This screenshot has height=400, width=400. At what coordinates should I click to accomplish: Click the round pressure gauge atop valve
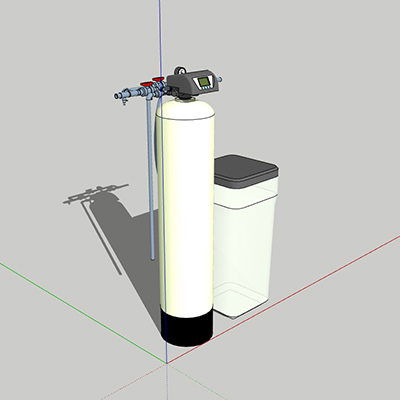[x=181, y=70]
